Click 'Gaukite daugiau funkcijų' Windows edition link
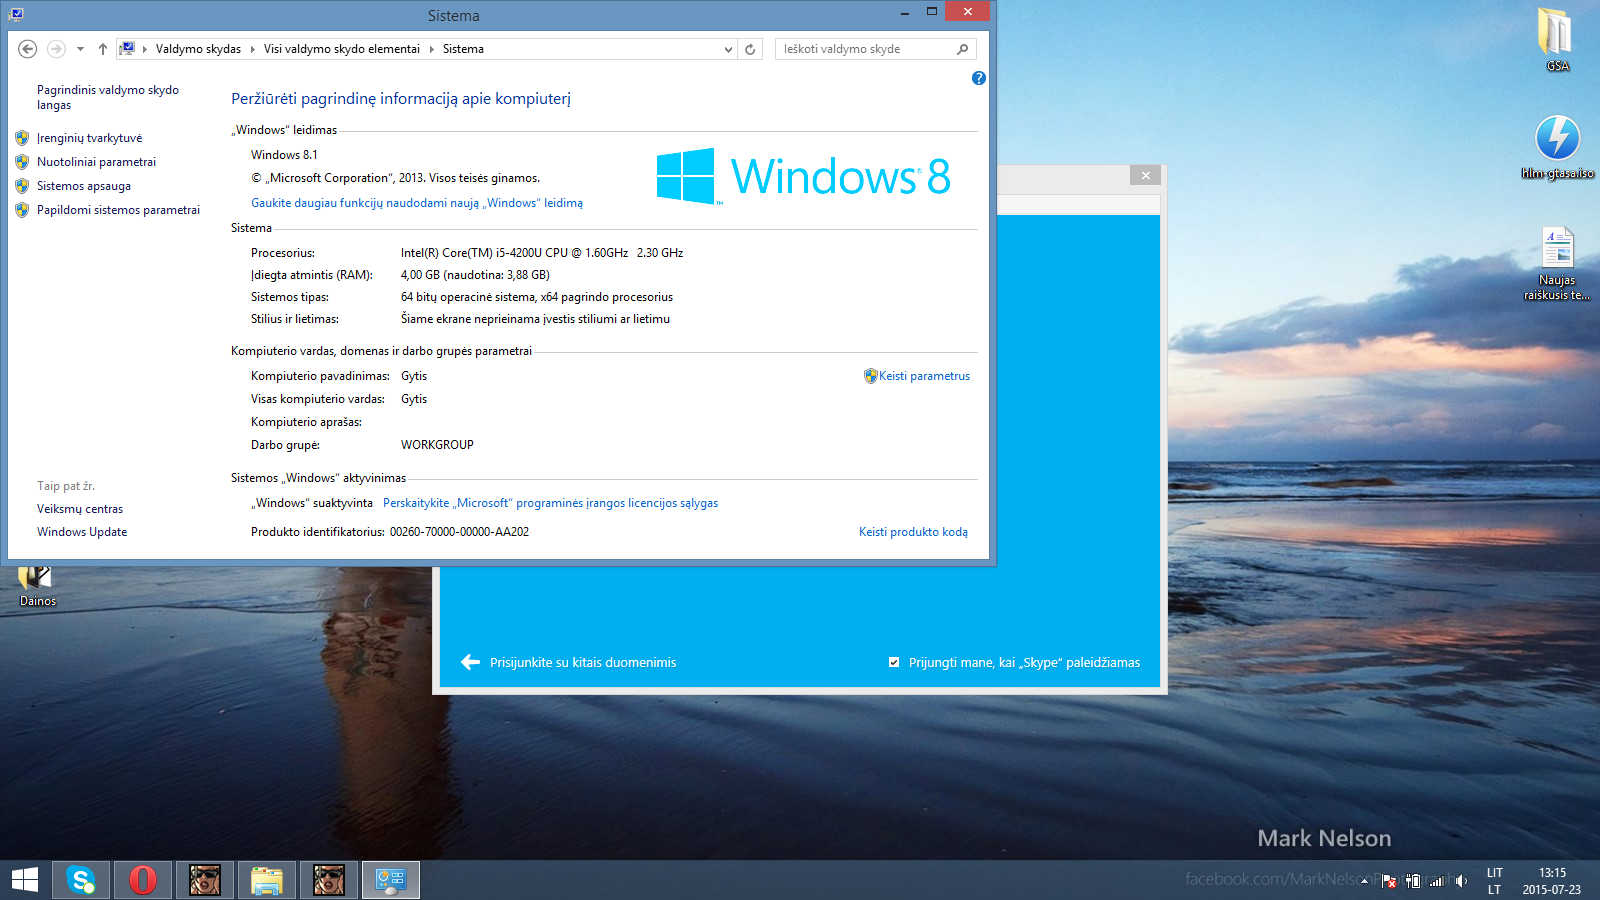This screenshot has width=1600, height=900. point(417,203)
